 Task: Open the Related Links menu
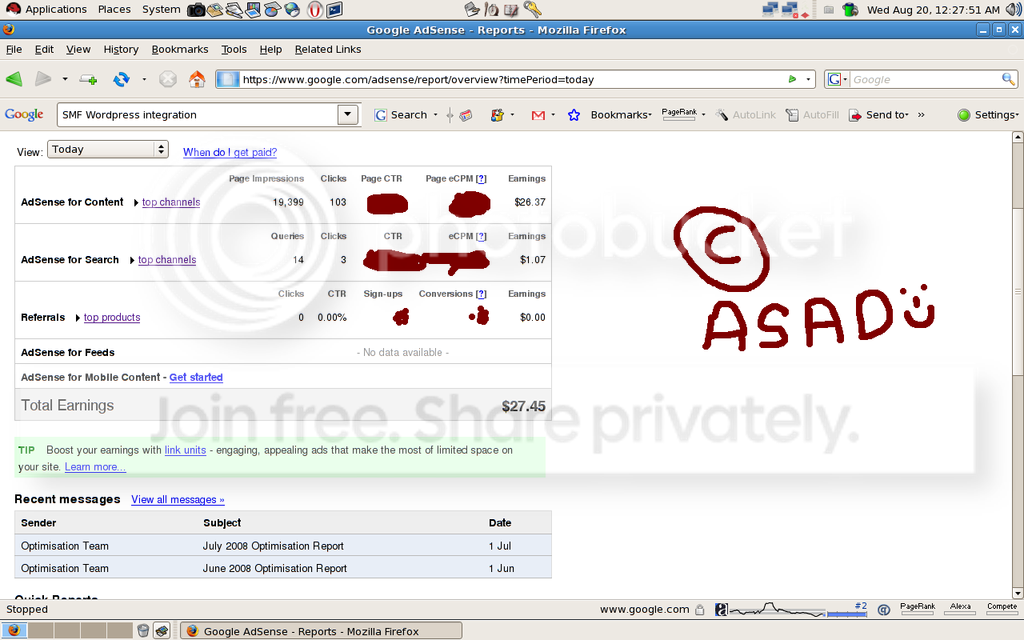coord(328,49)
